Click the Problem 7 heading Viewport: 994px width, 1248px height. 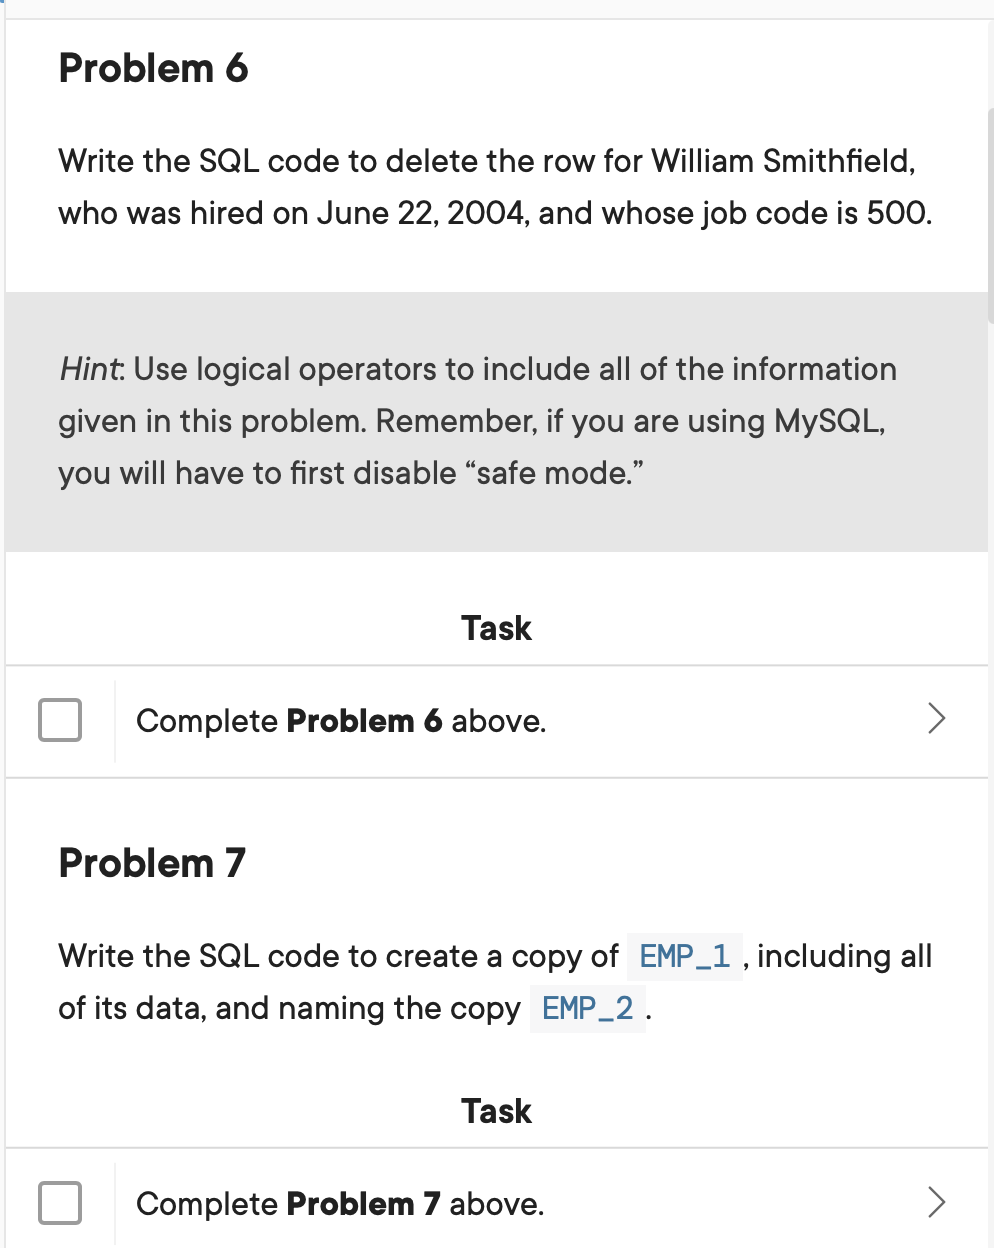pos(150,862)
